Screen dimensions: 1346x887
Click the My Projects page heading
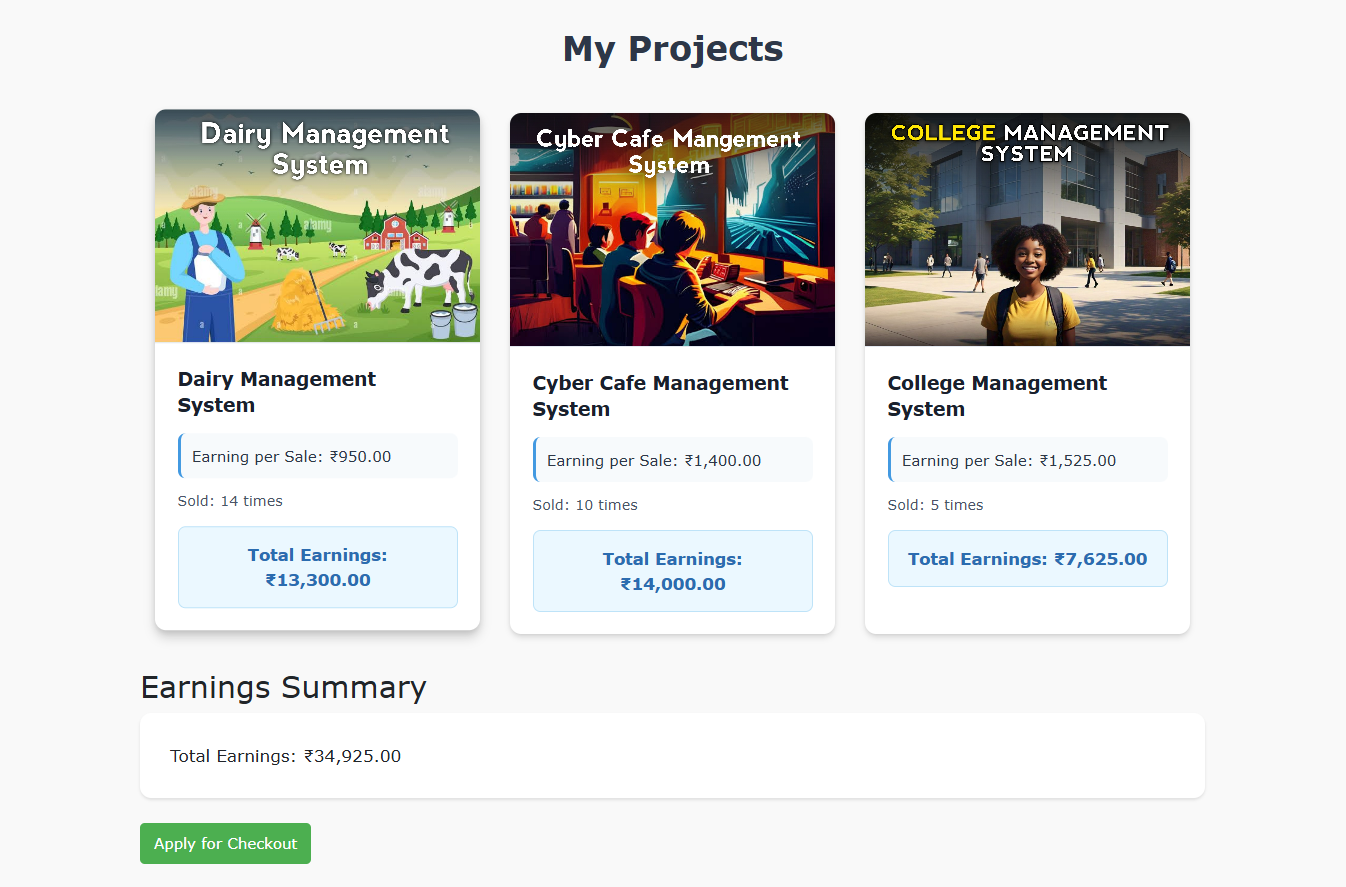(x=672, y=47)
